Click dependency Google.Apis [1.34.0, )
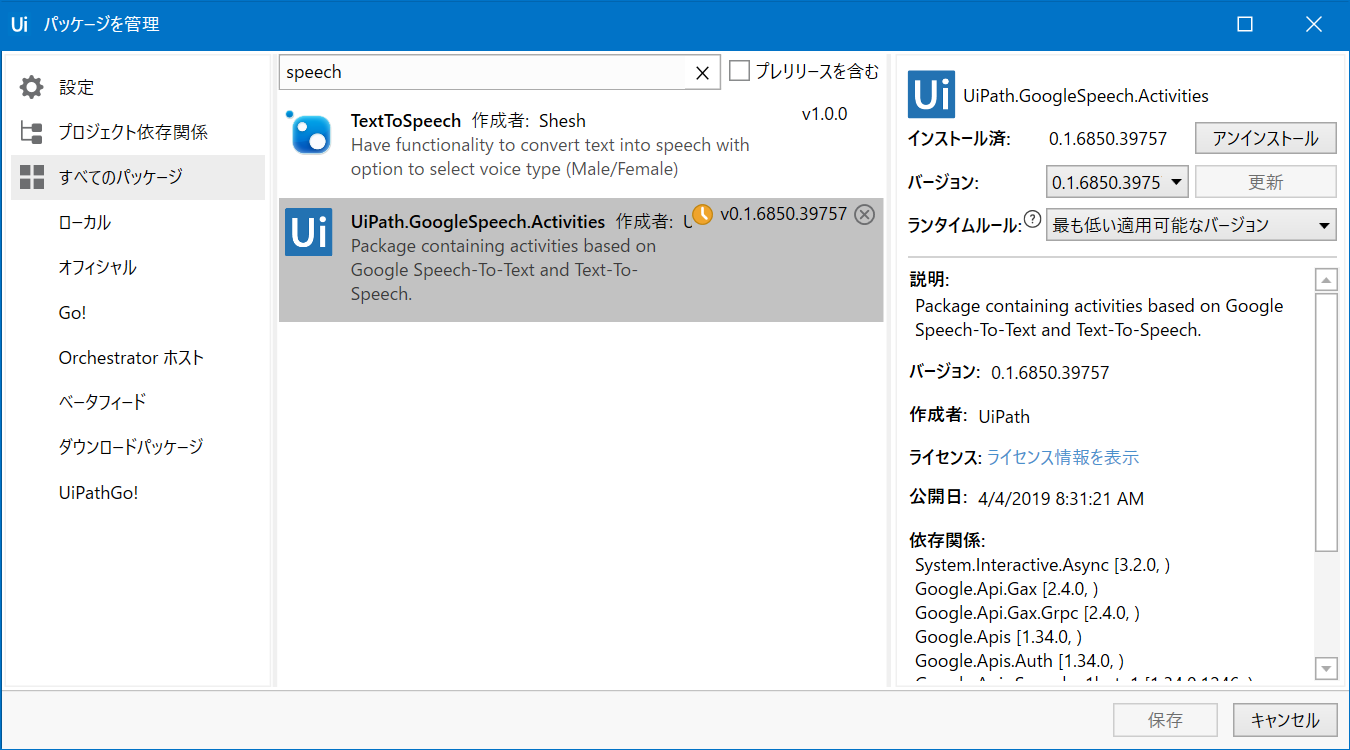Screen dimensions: 1350x750 998,637
